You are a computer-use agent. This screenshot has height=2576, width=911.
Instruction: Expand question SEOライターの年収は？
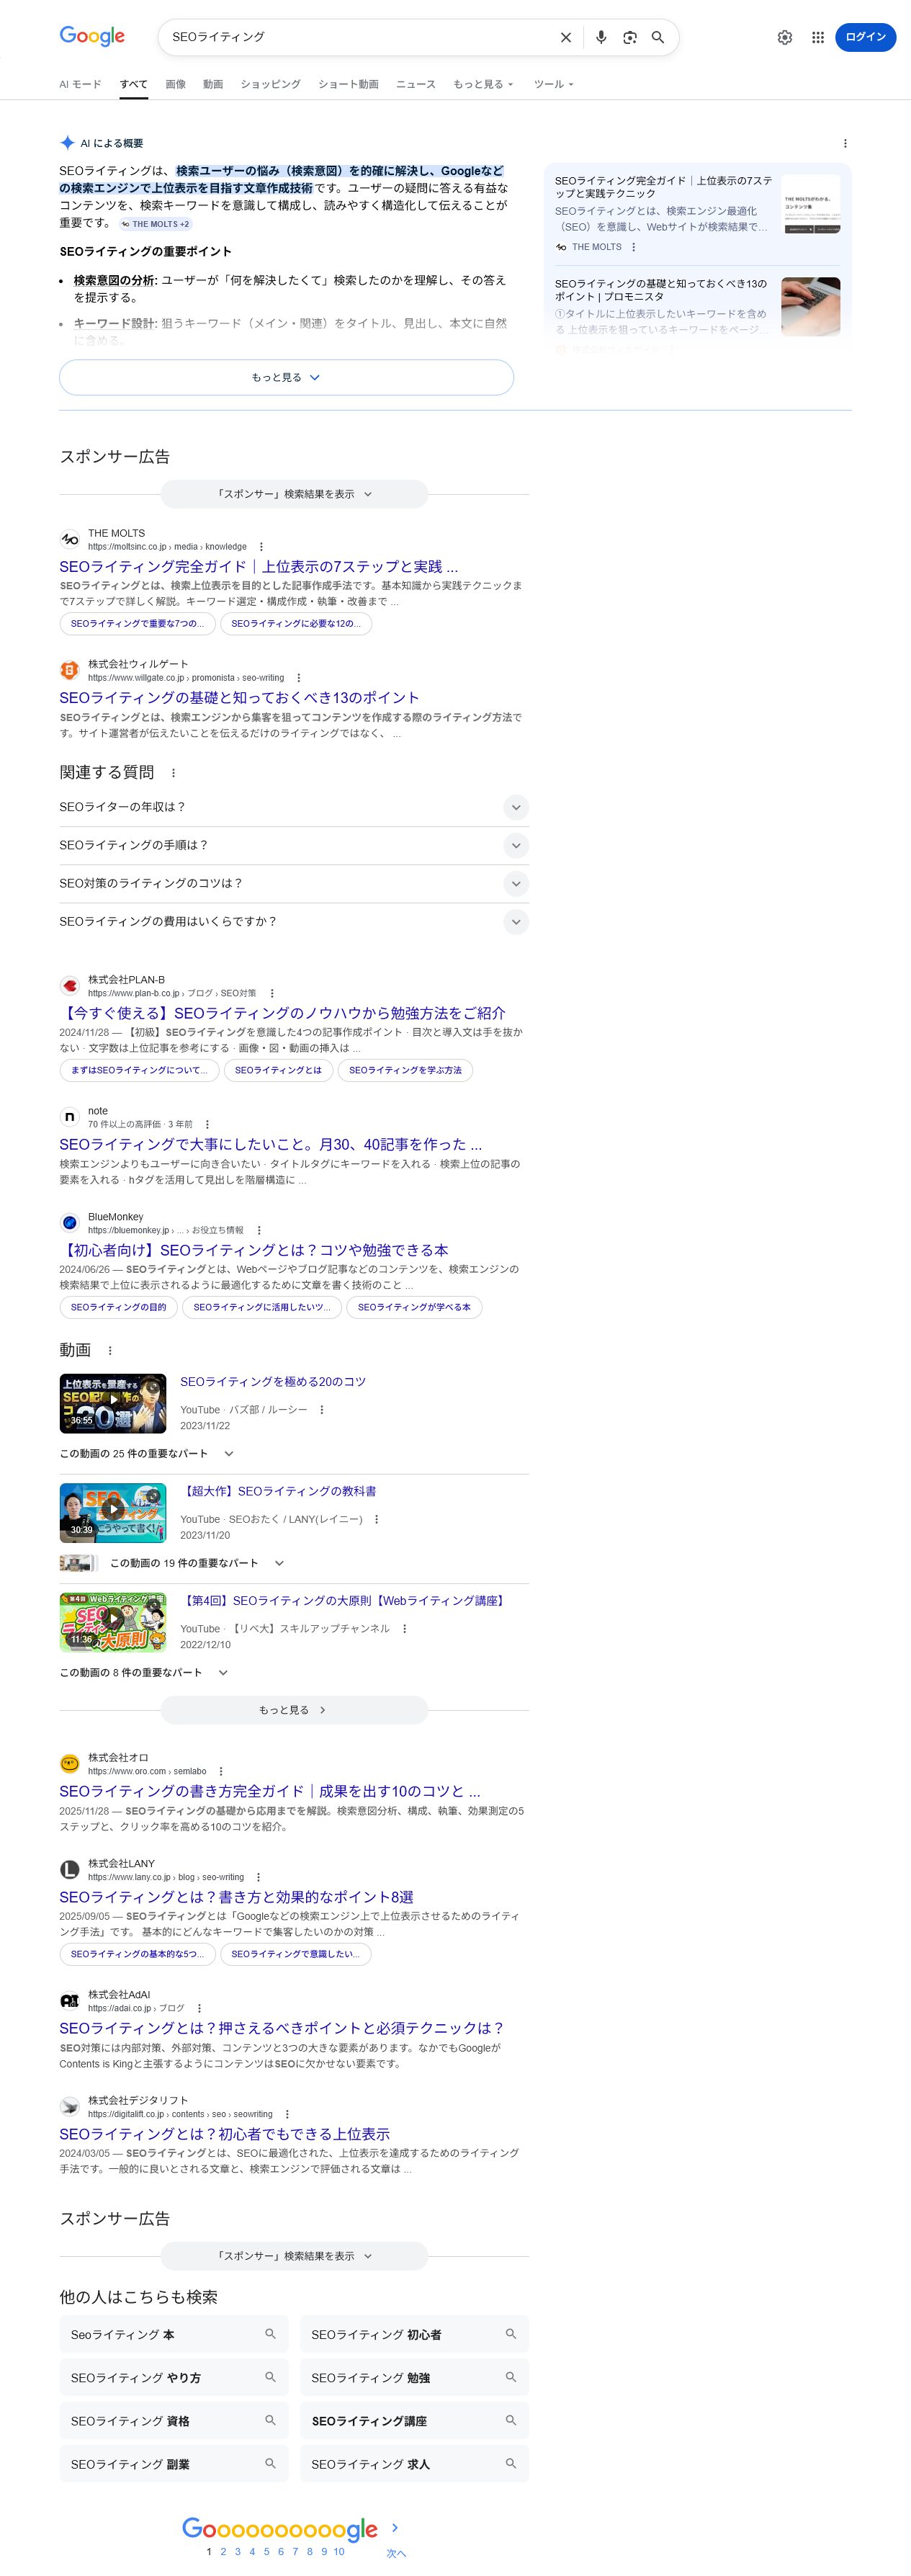294,807
